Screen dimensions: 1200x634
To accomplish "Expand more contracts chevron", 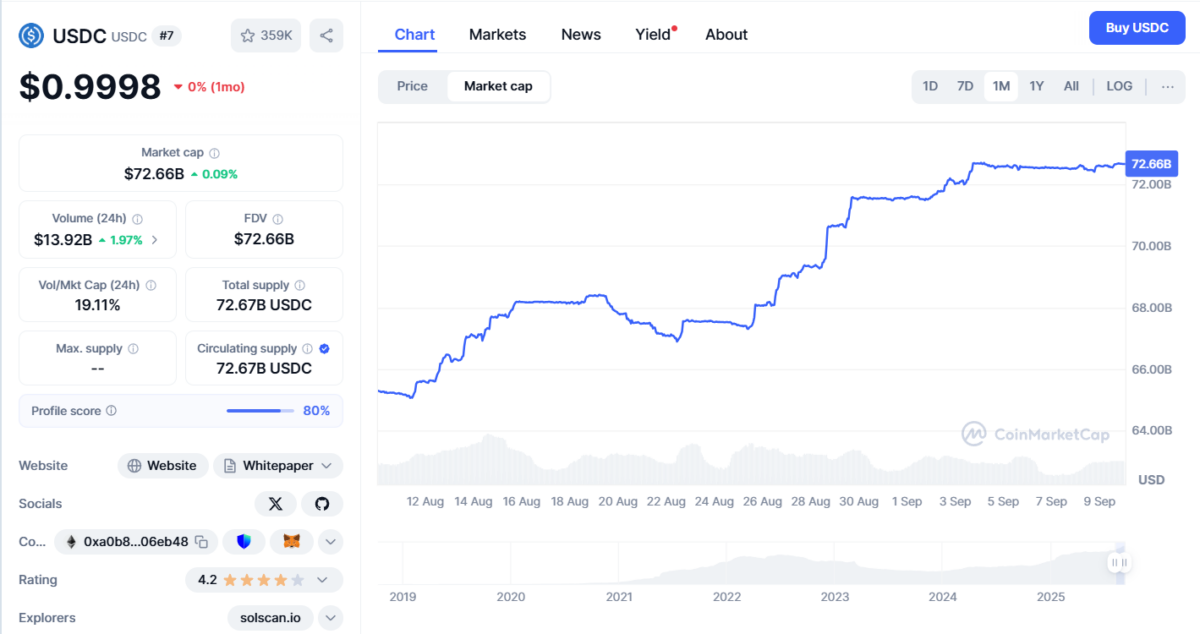I will (331, 542).
